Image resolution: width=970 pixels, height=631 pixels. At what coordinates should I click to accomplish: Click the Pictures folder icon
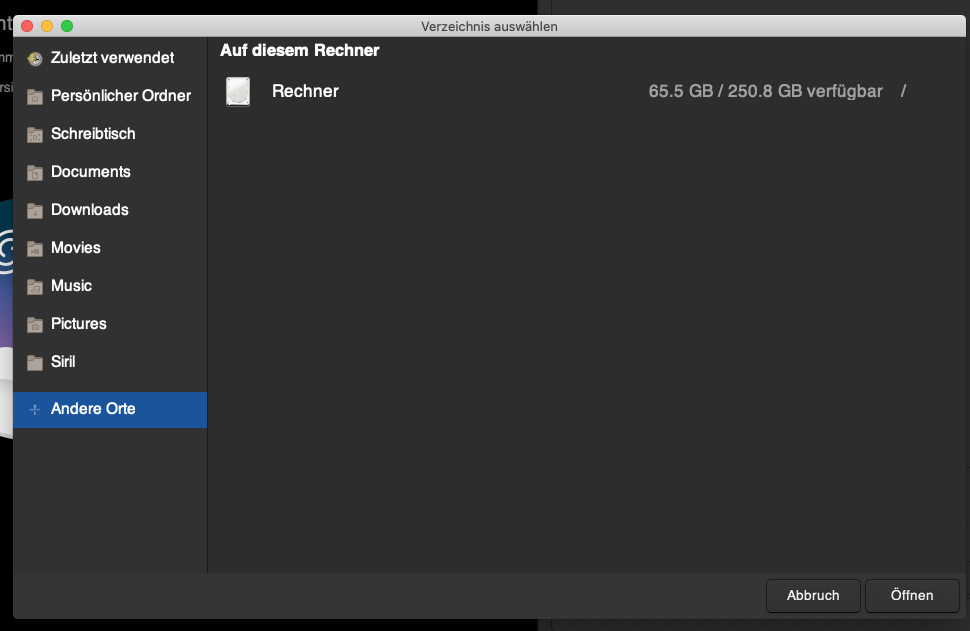click(x=35, y=324)
